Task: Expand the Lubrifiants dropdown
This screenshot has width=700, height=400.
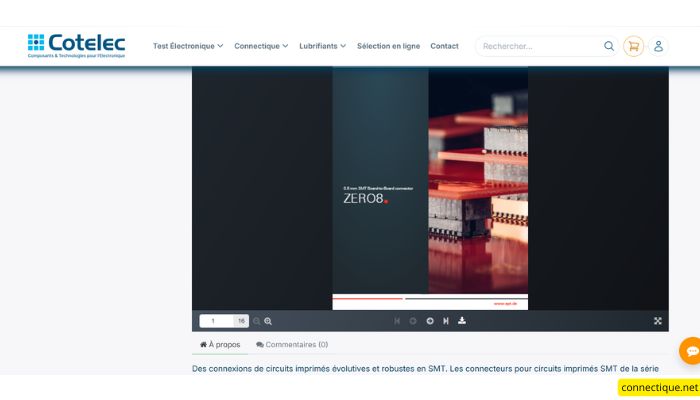Action: 322,46
